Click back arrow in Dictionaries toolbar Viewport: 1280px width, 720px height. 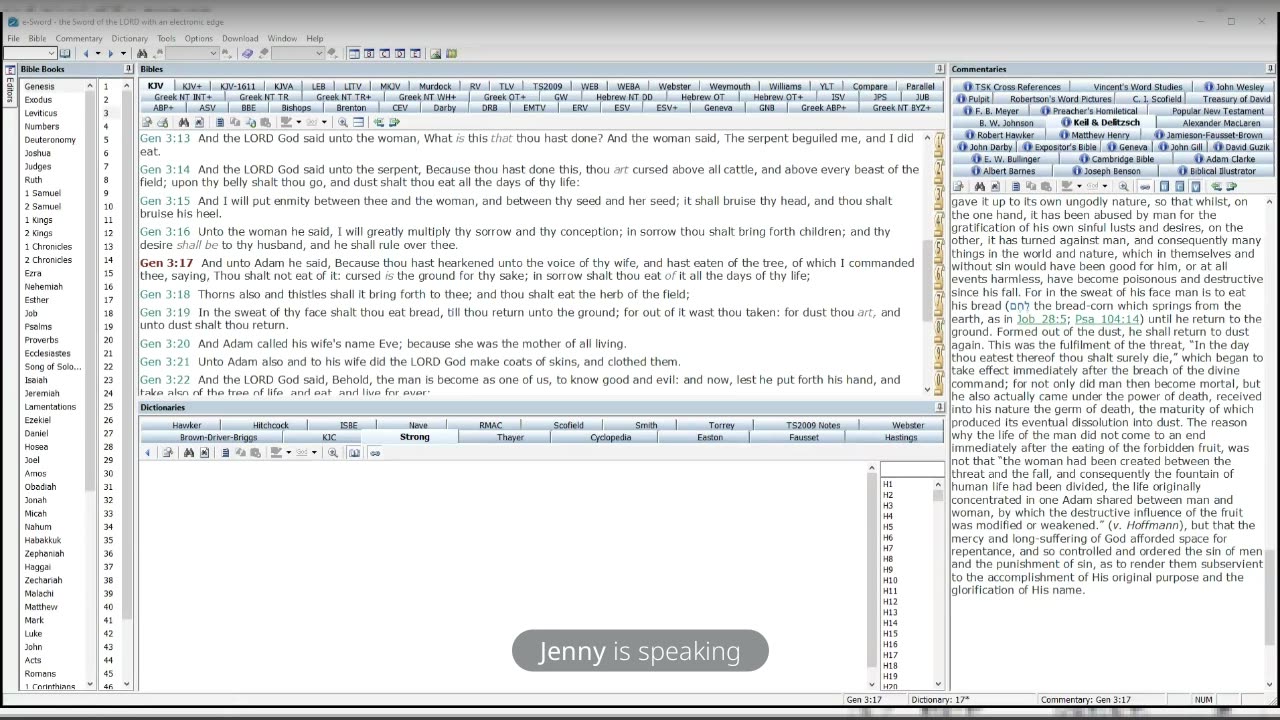coord(148,452)
